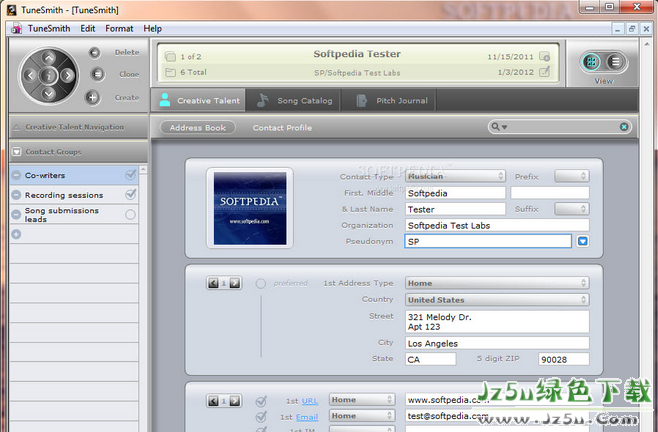This screenshot has height=432, width=658.
Task: Toggle Song submissions leads membership circle
Action: pos(131,215)
